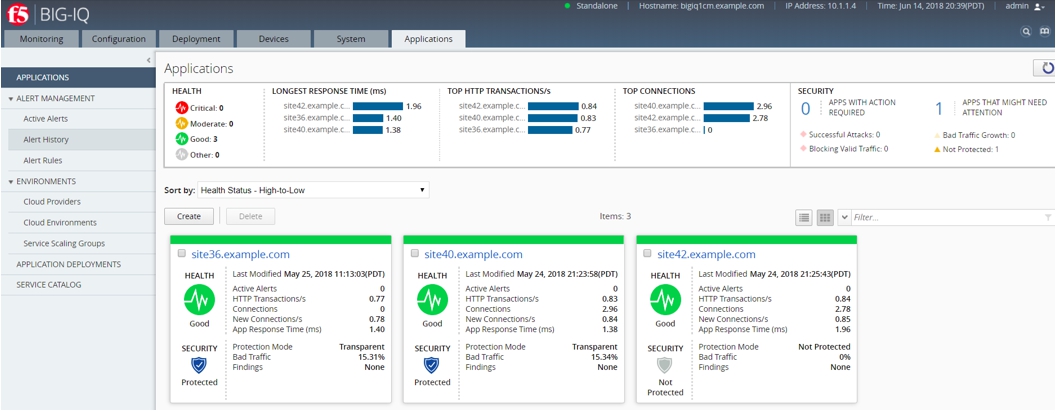
Task: Click the site36 Good health heartbeat icon
Action: [199, 300]
